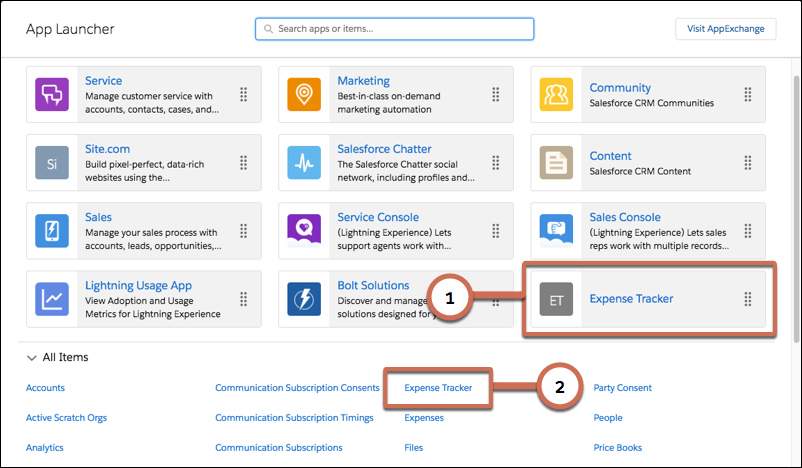Click the Content tile description 'Salesforce CRM Content'
802x468 pixels.
640,171
